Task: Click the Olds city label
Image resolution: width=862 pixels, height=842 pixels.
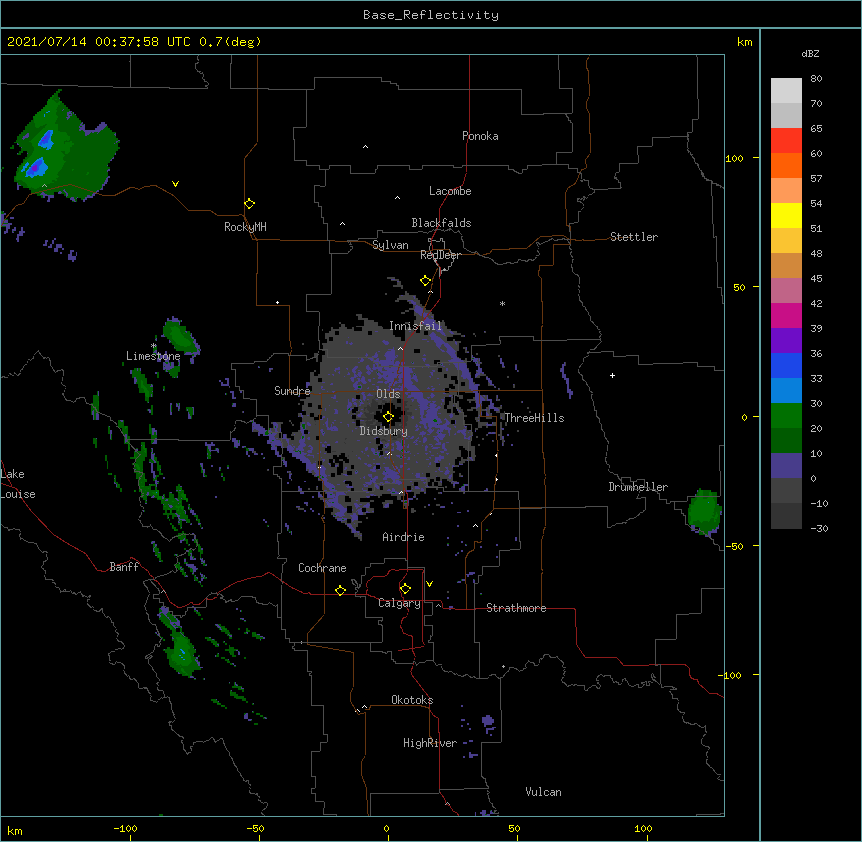Action: 388,394
